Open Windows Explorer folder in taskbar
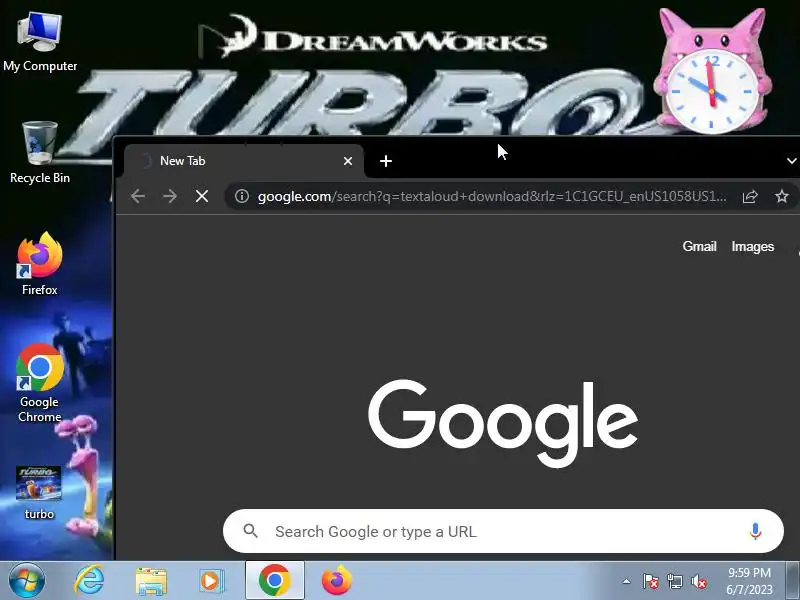The image size is (800, 600). click(151, 581)
